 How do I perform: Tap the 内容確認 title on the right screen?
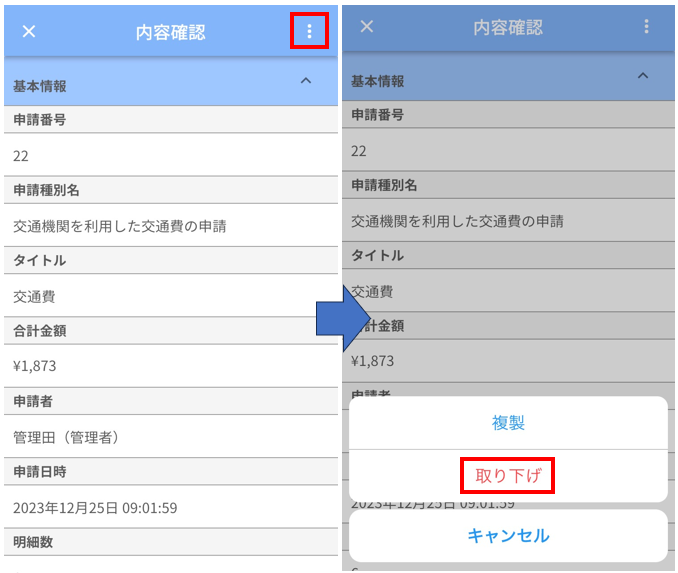tap(507, 28)
